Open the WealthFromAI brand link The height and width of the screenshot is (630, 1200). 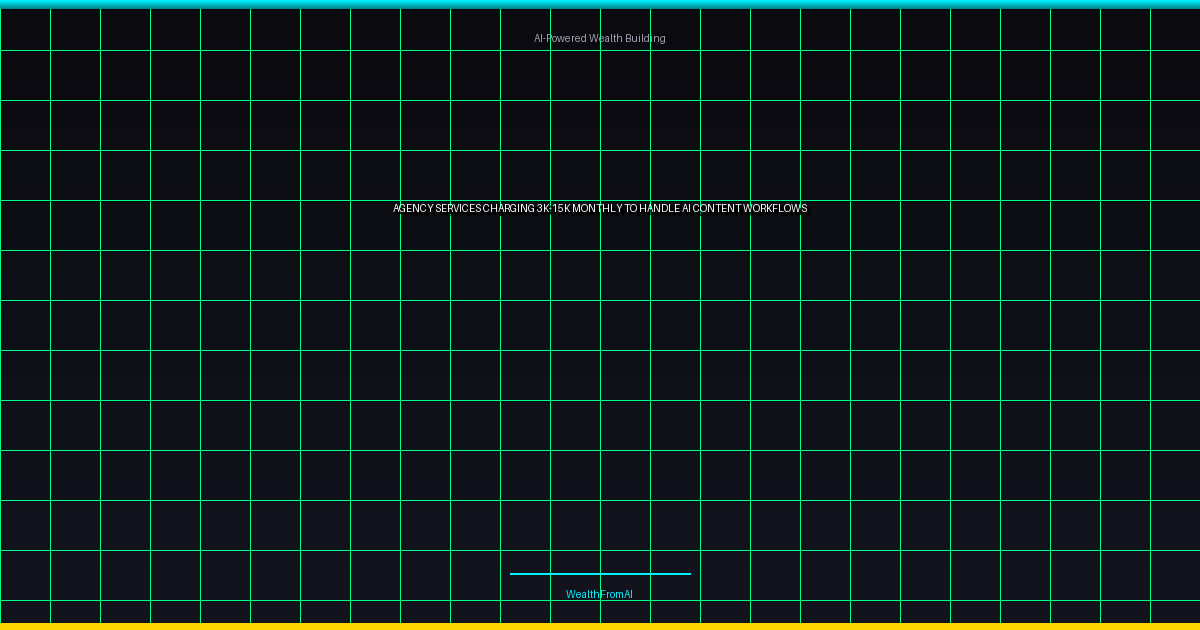click(599, 594)
